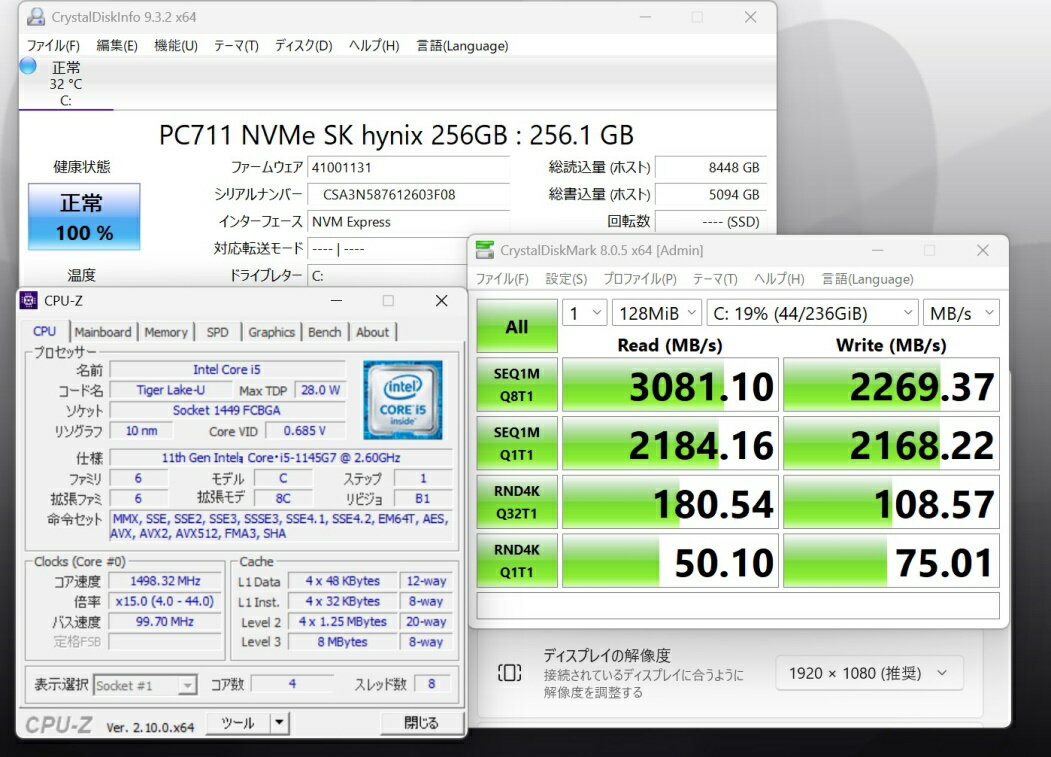This screenshot has width=1051, height=757.
Task: Click the RND4K Q1T1 read result 50.10
Action: click(x=670, y=561)
